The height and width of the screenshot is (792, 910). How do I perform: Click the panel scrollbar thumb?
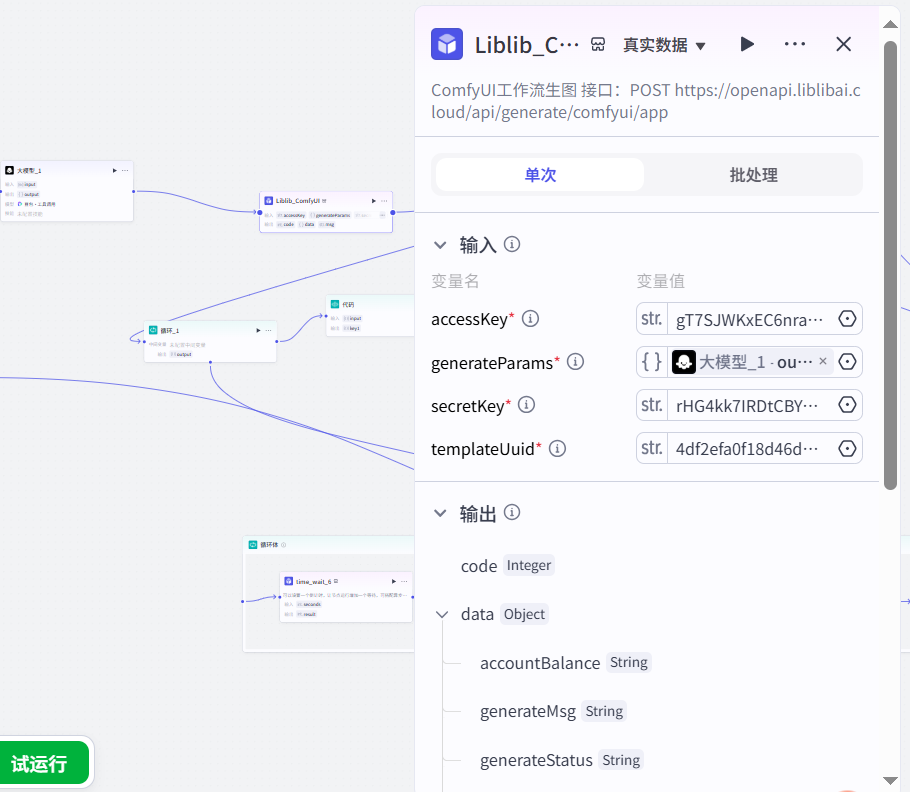(890, 266)
